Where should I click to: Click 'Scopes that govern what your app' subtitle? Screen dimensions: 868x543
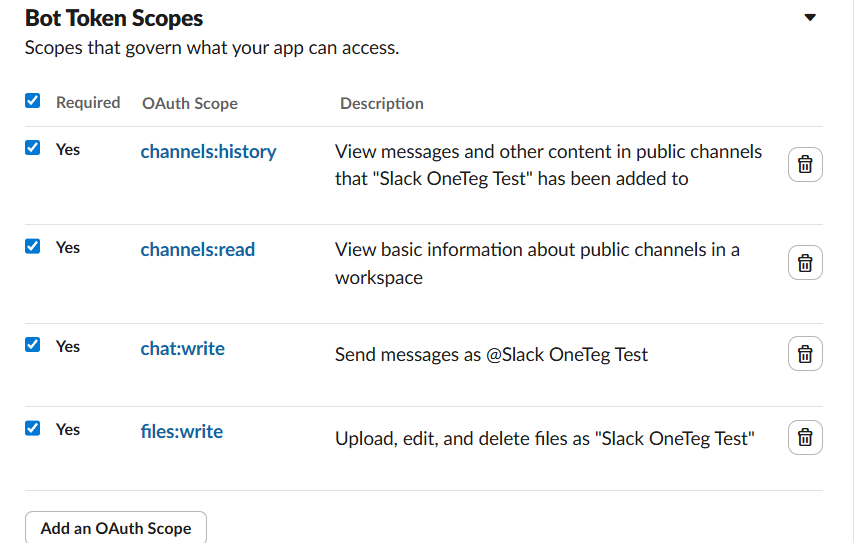click(211, 48)
